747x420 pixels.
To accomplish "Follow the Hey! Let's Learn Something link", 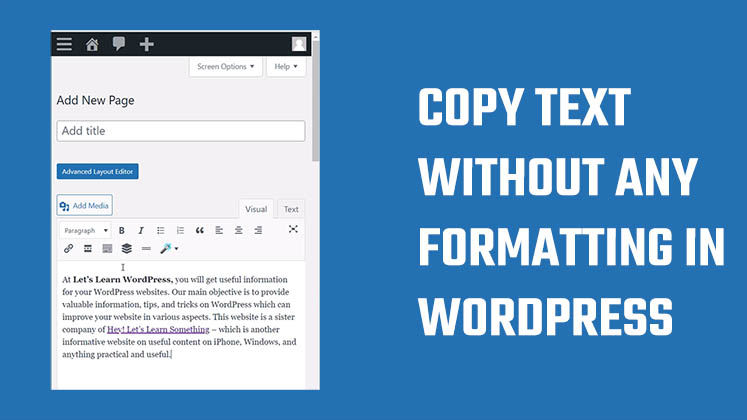I will point(158,330).
